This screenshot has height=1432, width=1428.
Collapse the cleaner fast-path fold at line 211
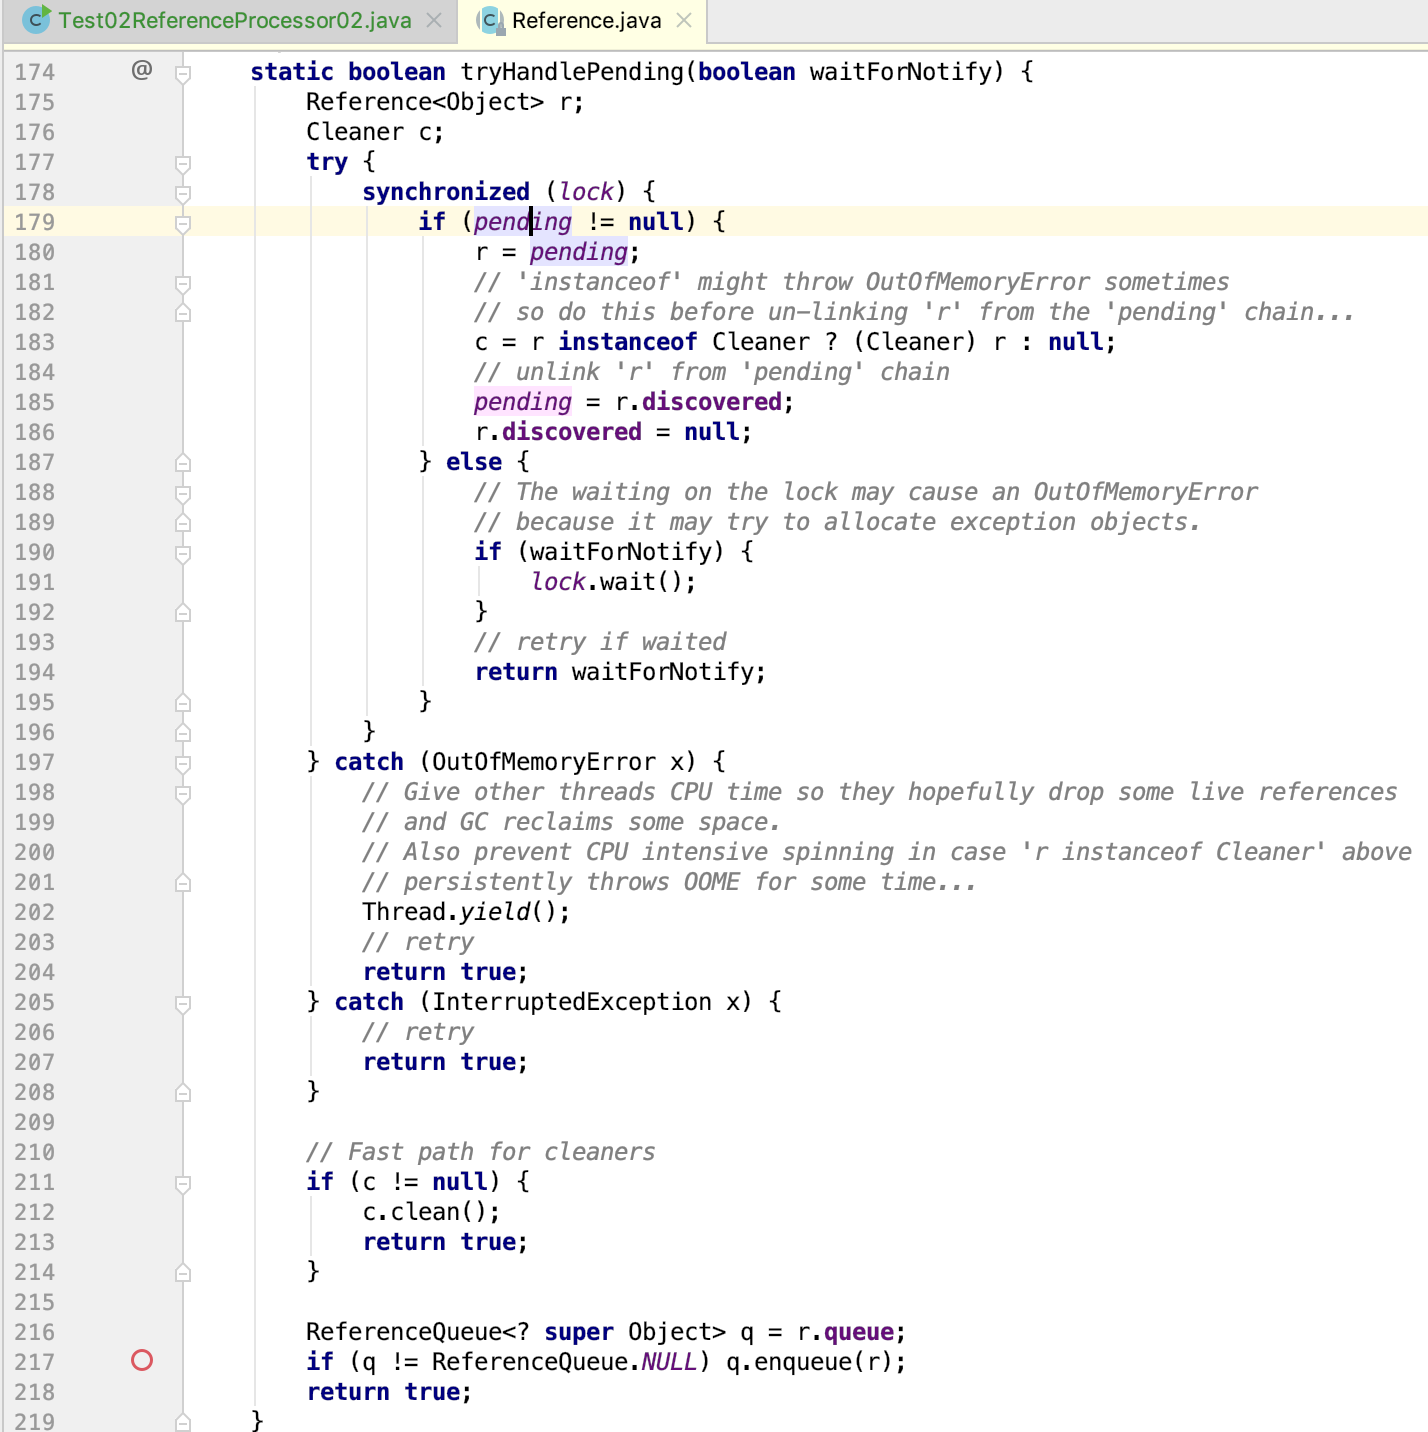(x=182, y=1182)
